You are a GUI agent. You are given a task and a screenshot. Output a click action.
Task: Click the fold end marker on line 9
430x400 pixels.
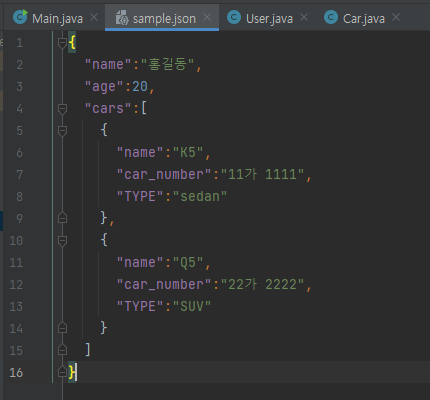(62, 218)
